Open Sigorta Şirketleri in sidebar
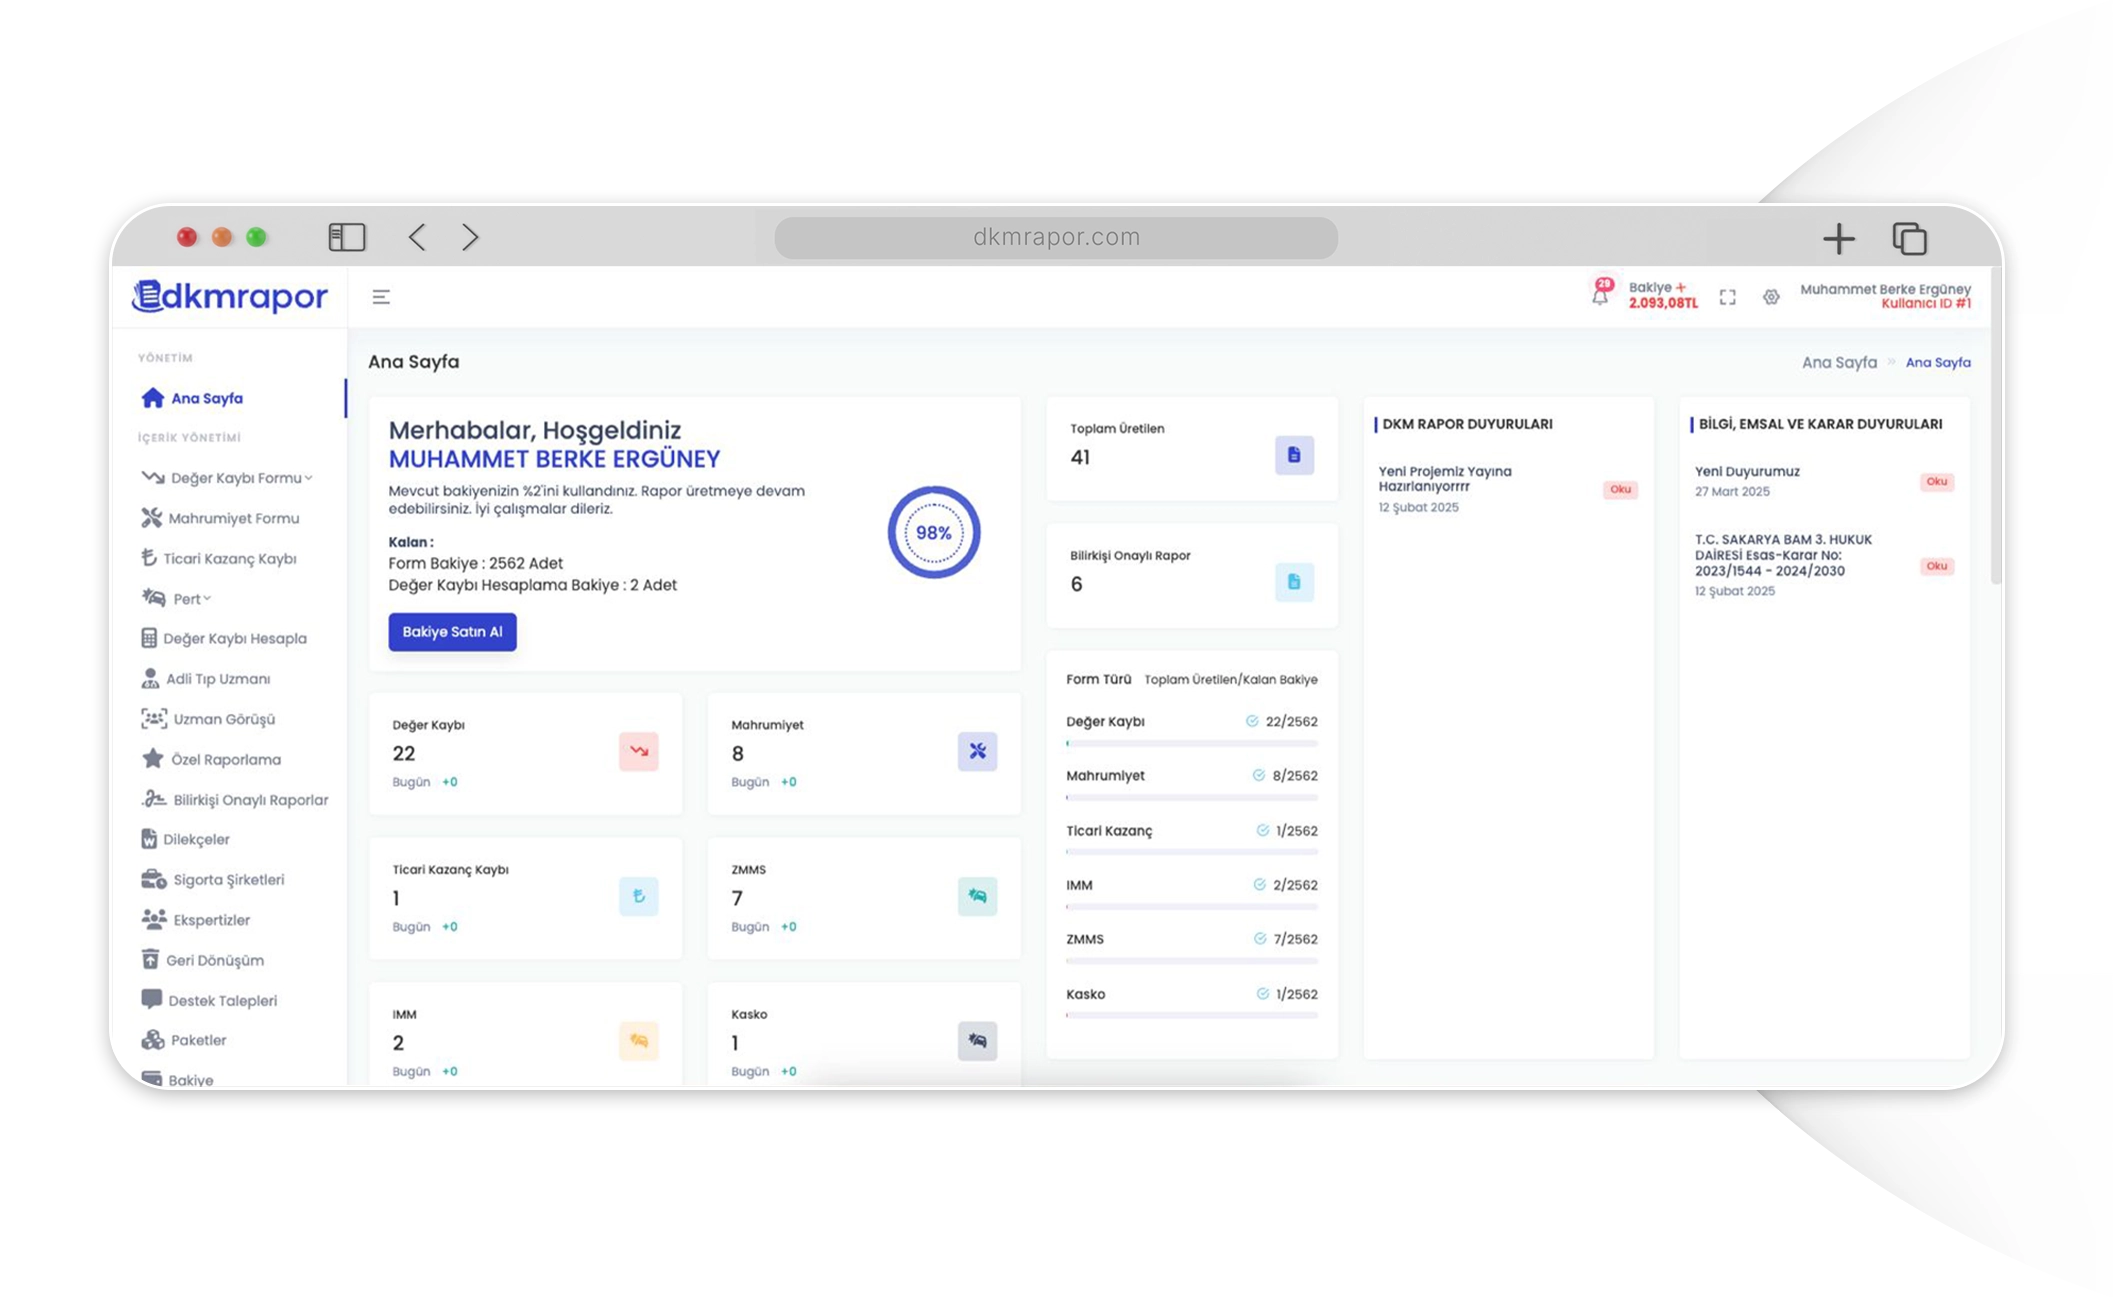2113x1297 pixels. tap(213, 879)
